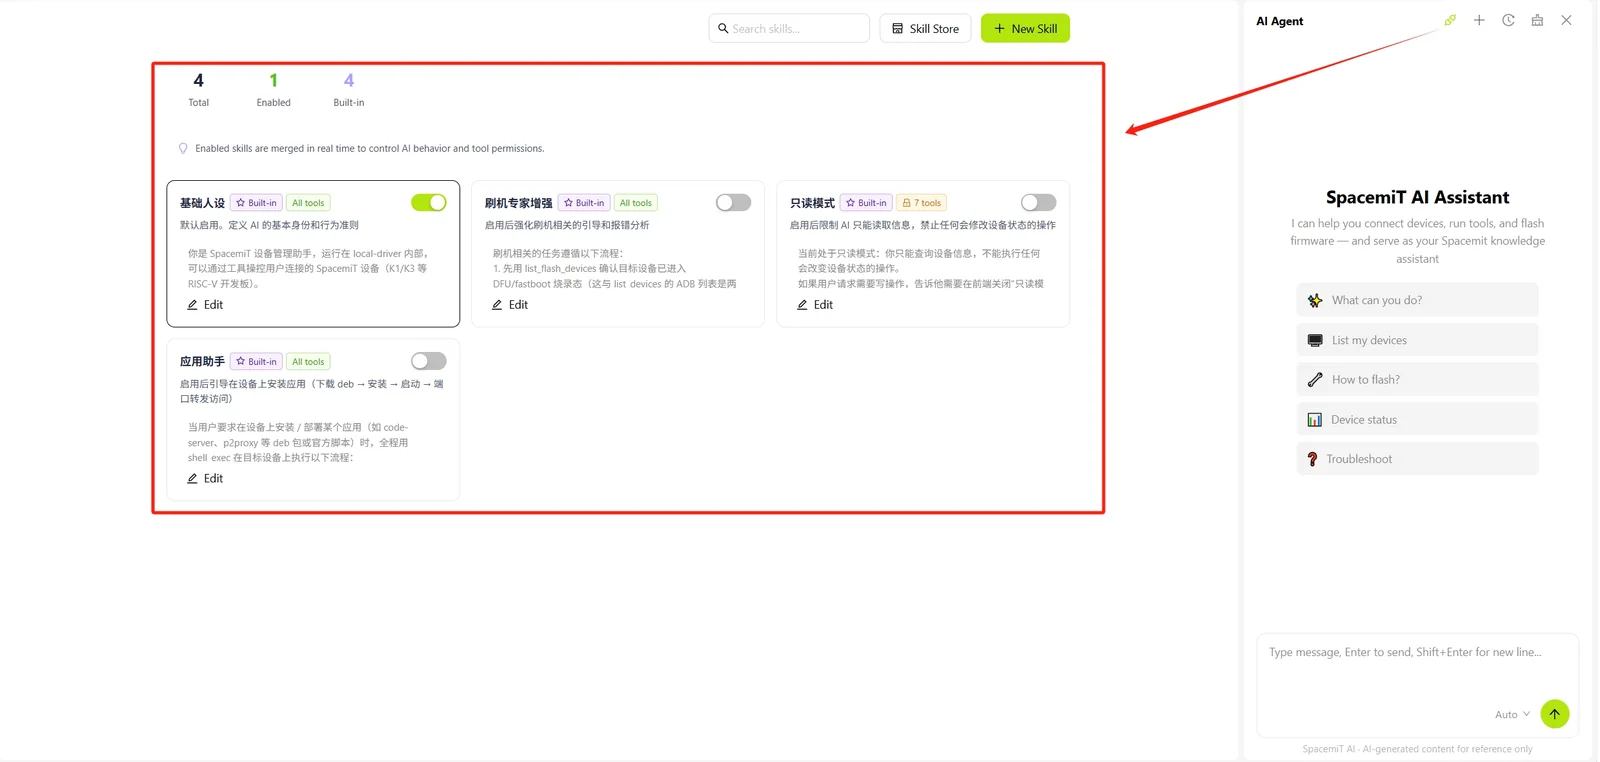
Task: Close the AI Agent panel
Action: tap(1566, 20)
